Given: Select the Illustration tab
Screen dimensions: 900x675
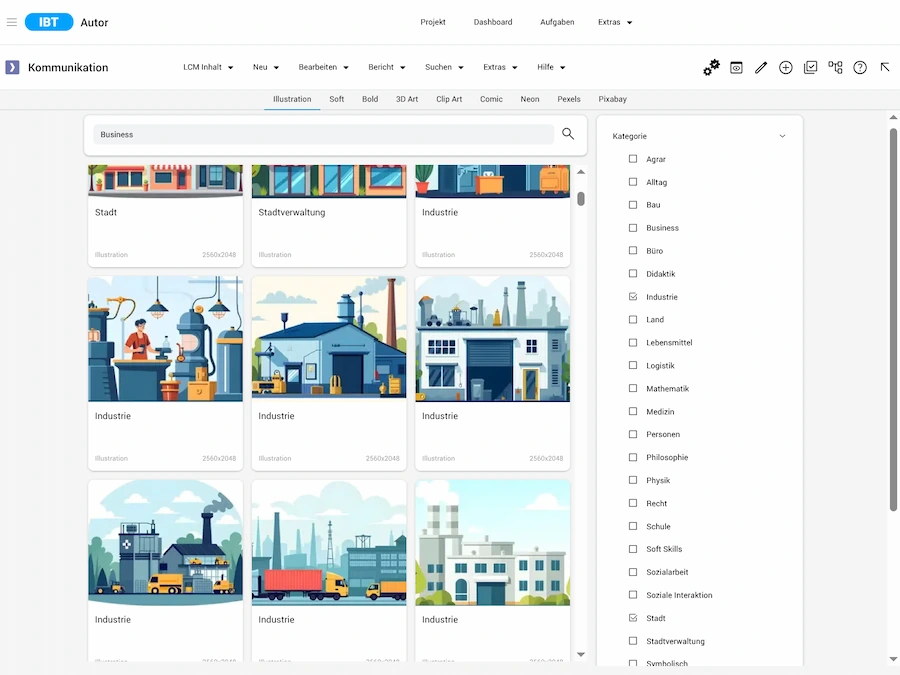Looking at the screenshot, I should click(x=292, y=99).
